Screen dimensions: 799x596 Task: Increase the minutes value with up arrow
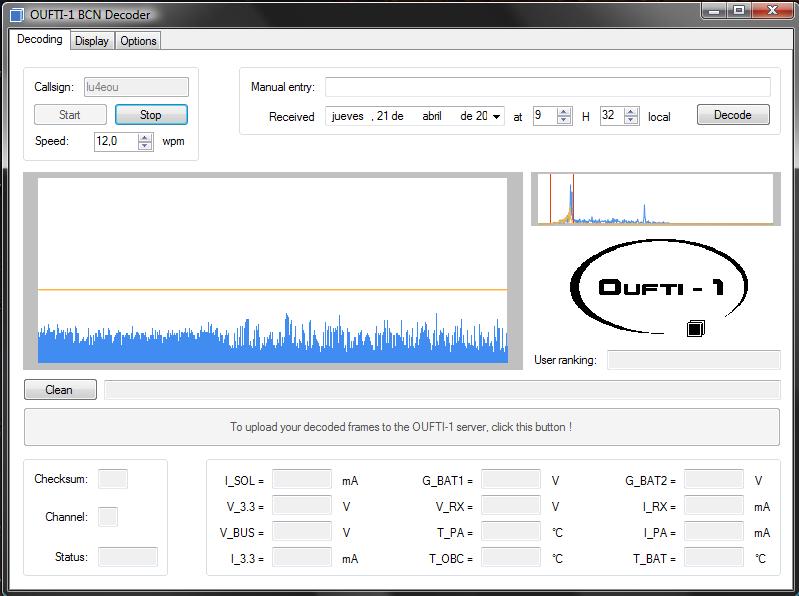(631, 112)
